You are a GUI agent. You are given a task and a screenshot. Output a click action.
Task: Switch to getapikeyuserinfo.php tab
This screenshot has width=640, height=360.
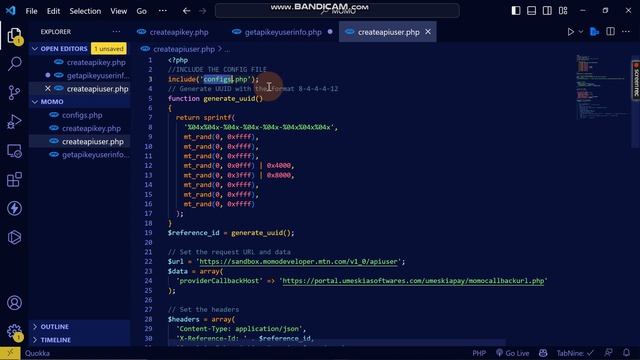[x=282, y=32]
